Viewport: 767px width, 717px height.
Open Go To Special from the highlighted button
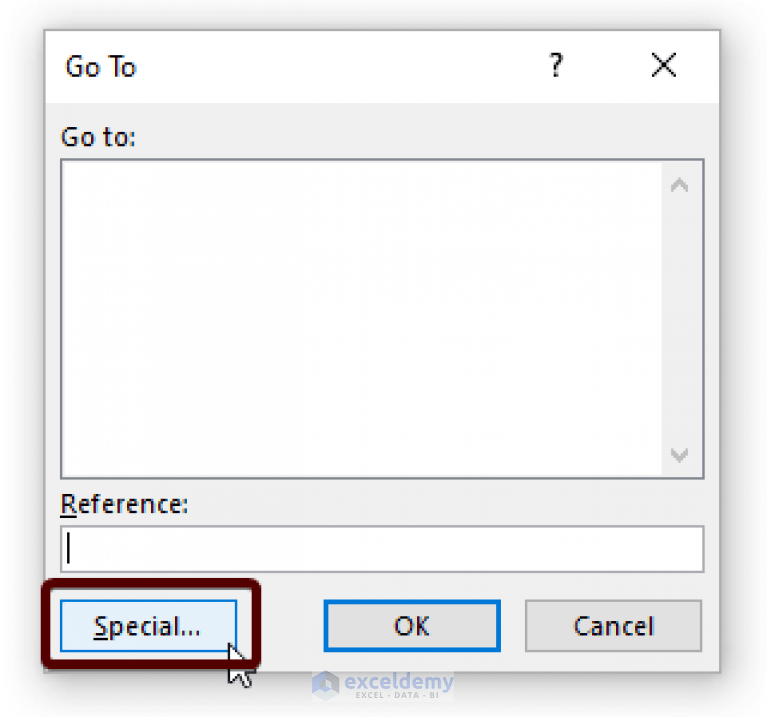tap(149, 626)
